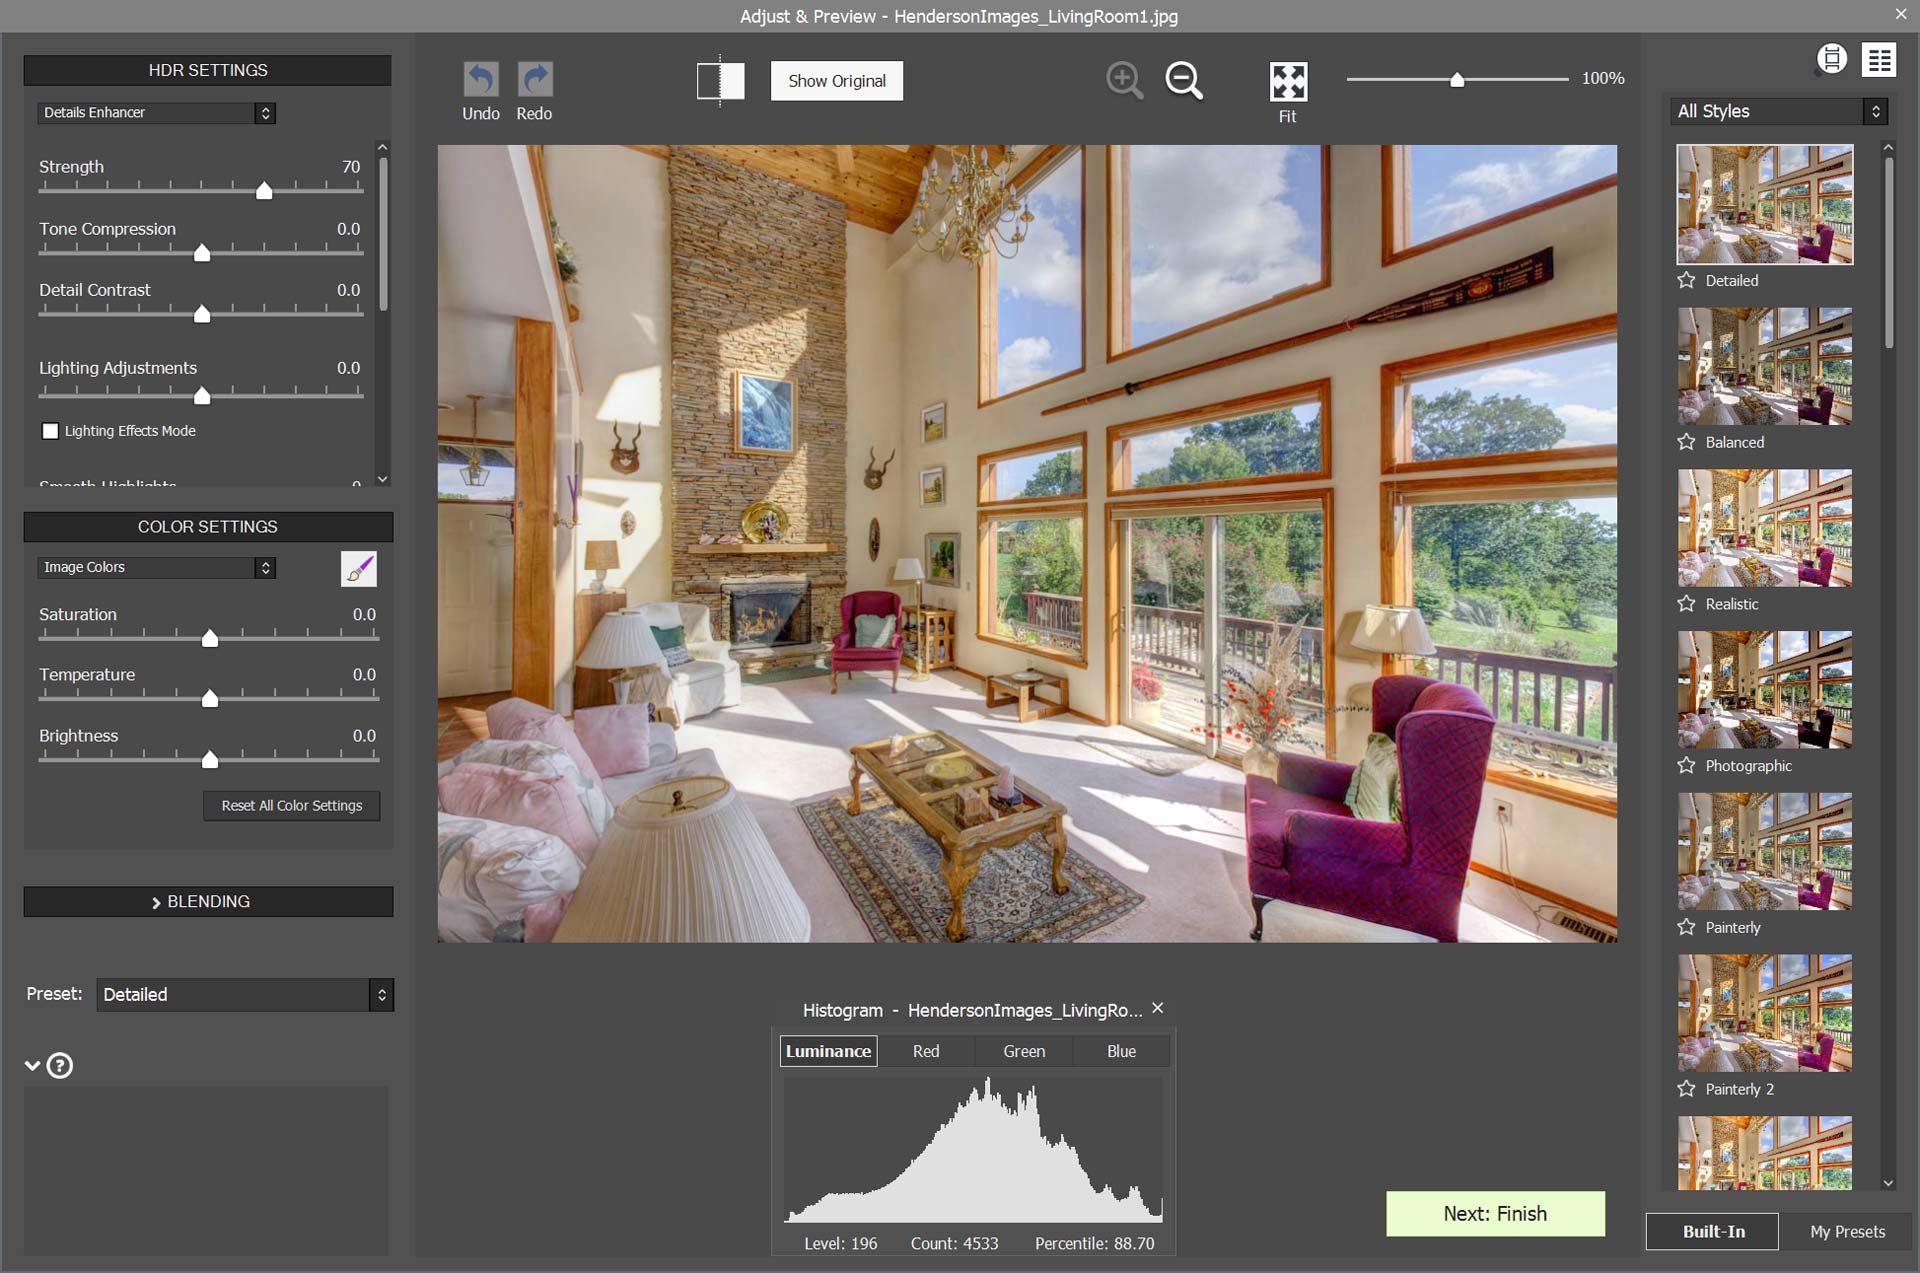The height and width of the screenshot is (1273, 1920).
Task: Click the zoom percentage slider handle
Action: coord(1457,79)
